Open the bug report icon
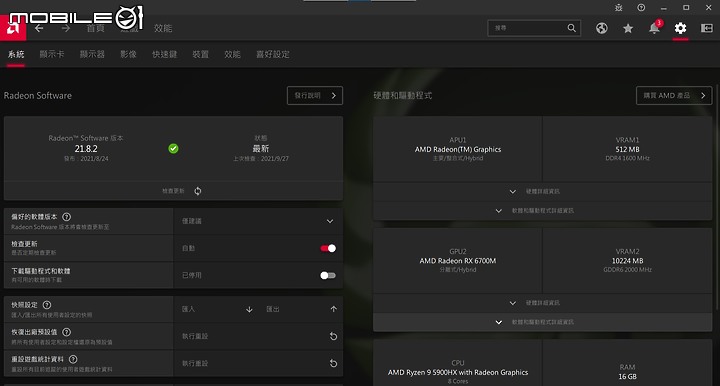 click(619, 7)
